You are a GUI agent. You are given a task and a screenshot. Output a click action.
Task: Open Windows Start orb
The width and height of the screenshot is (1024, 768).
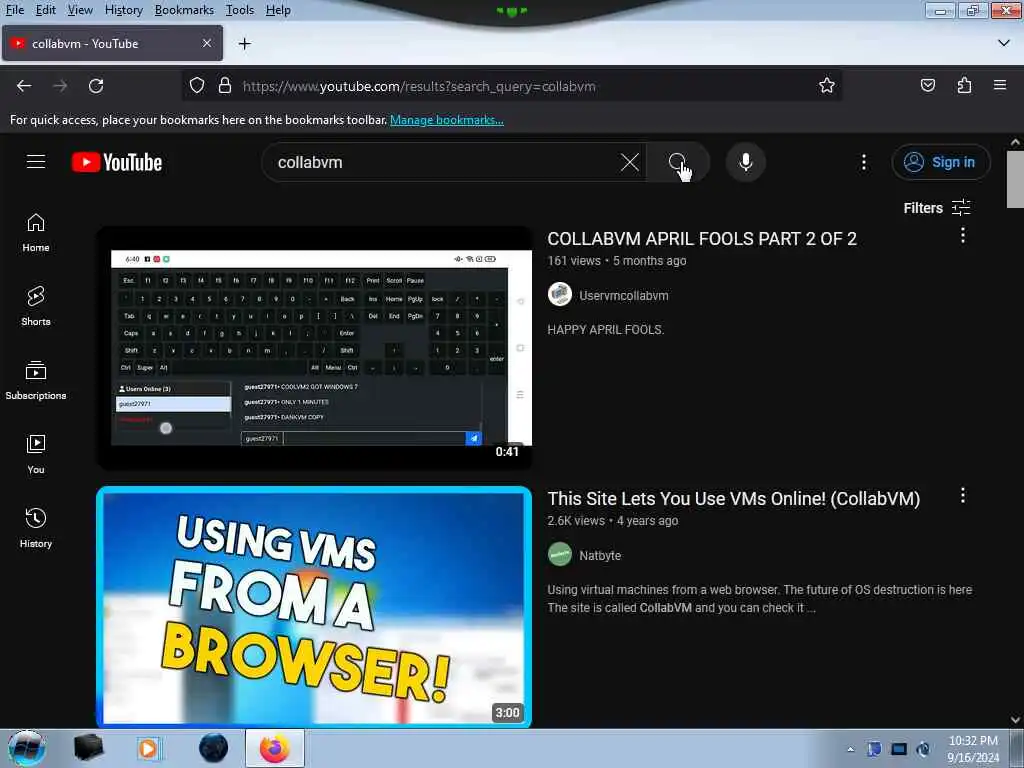(x=27, y=748)
